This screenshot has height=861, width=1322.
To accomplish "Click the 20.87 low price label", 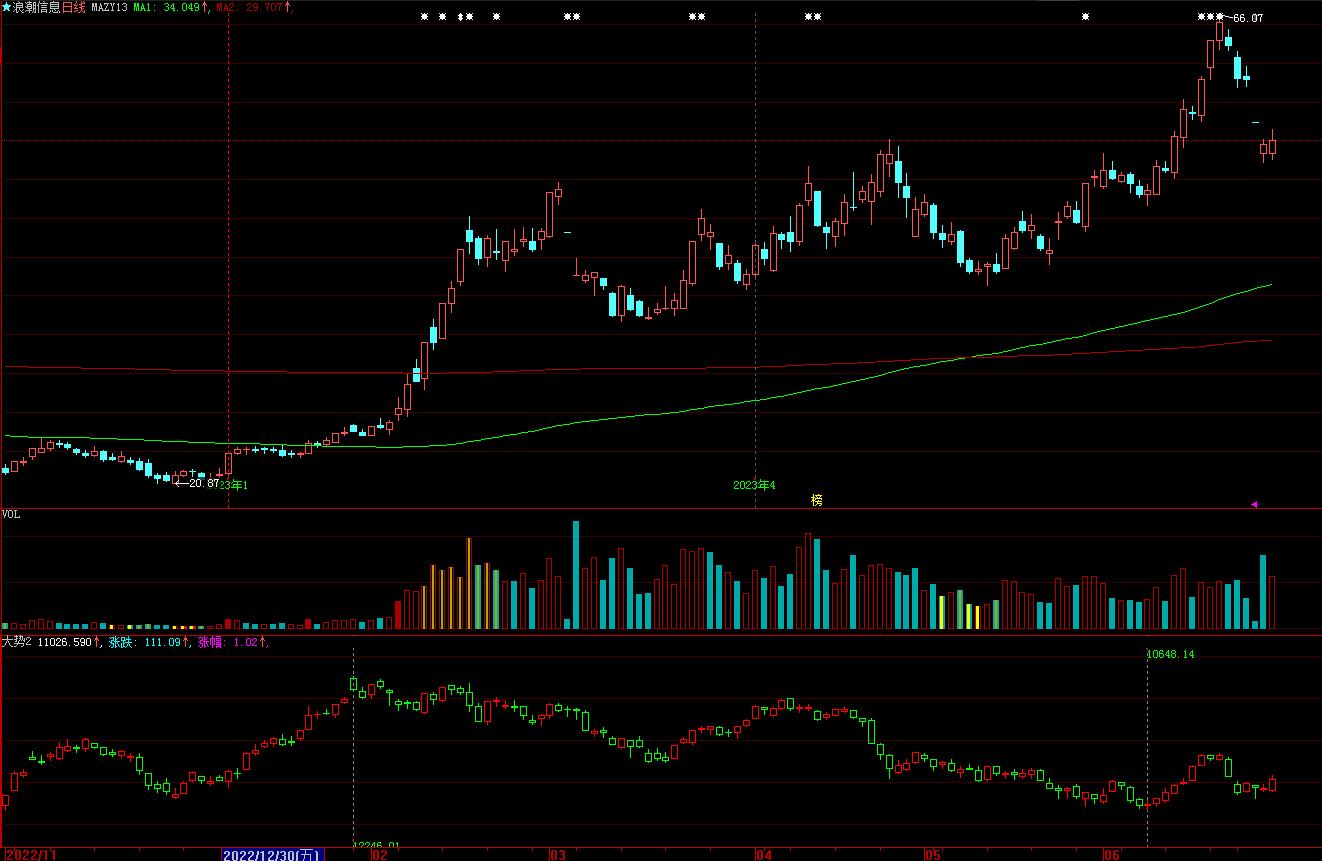I will coord(203,483).
